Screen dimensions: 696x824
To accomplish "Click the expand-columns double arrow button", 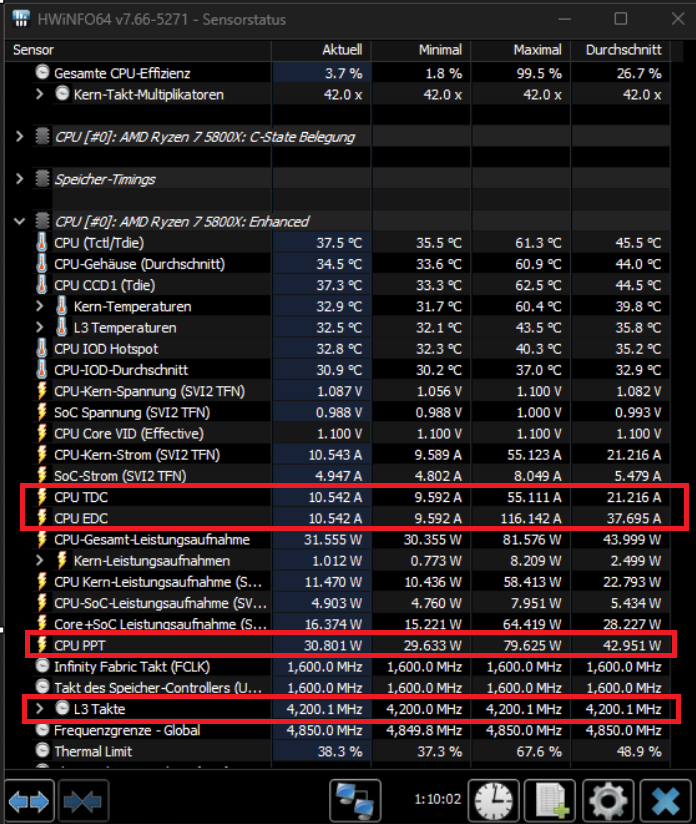I will pos(29,801).
